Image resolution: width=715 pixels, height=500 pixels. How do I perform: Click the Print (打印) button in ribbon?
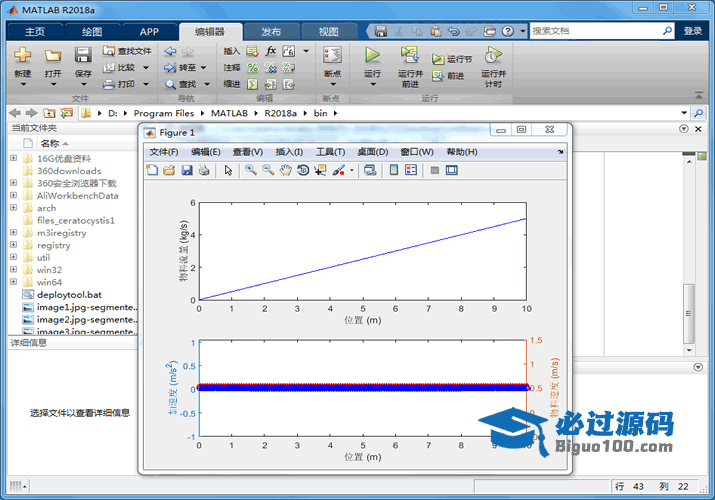pos(119,84)
